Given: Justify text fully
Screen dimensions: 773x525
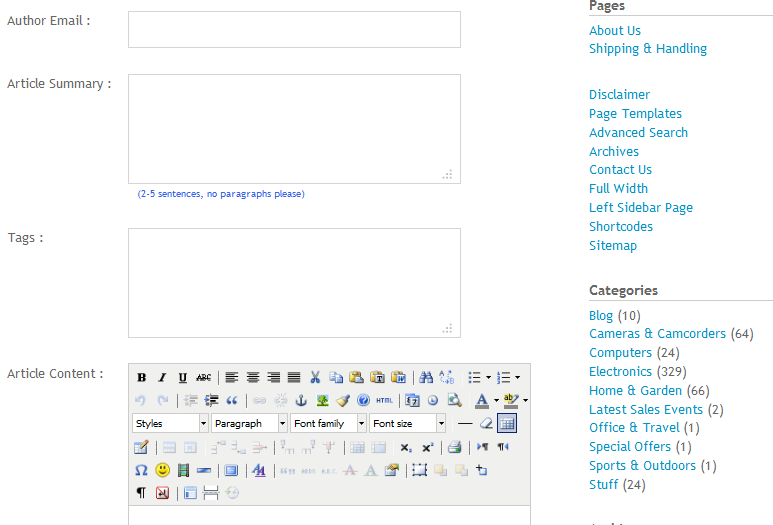Looking at the screenshot, I should pyautogui.click(x=294, y=378).
